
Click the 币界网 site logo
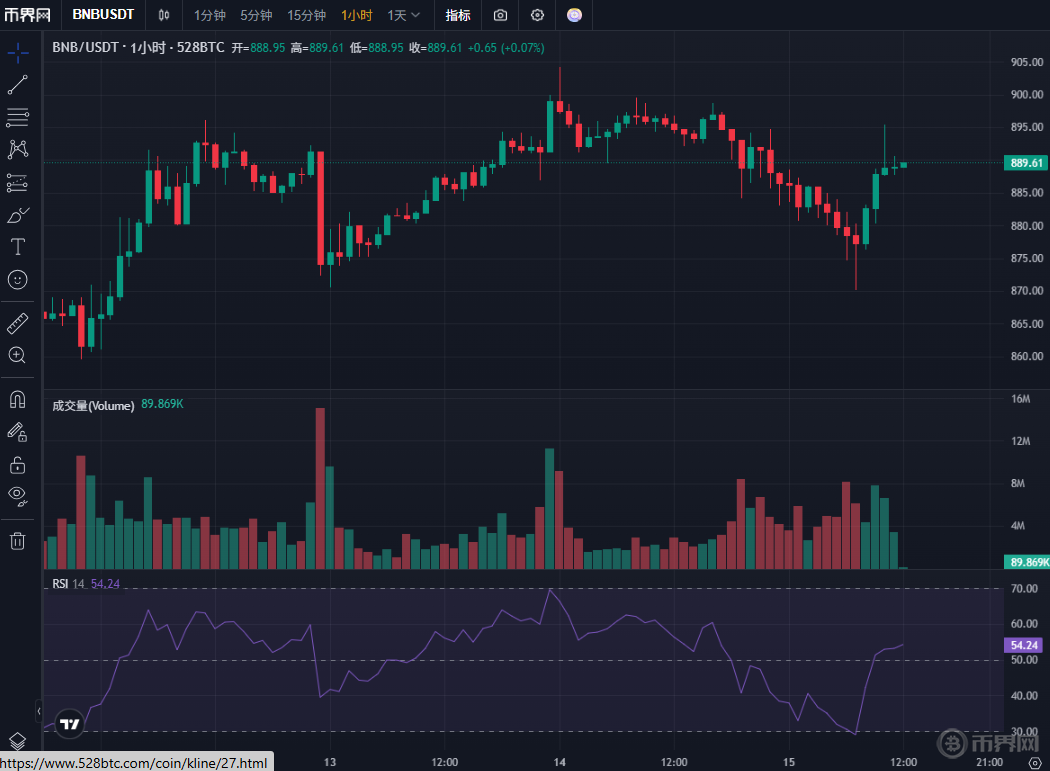(x=27, y=15)
